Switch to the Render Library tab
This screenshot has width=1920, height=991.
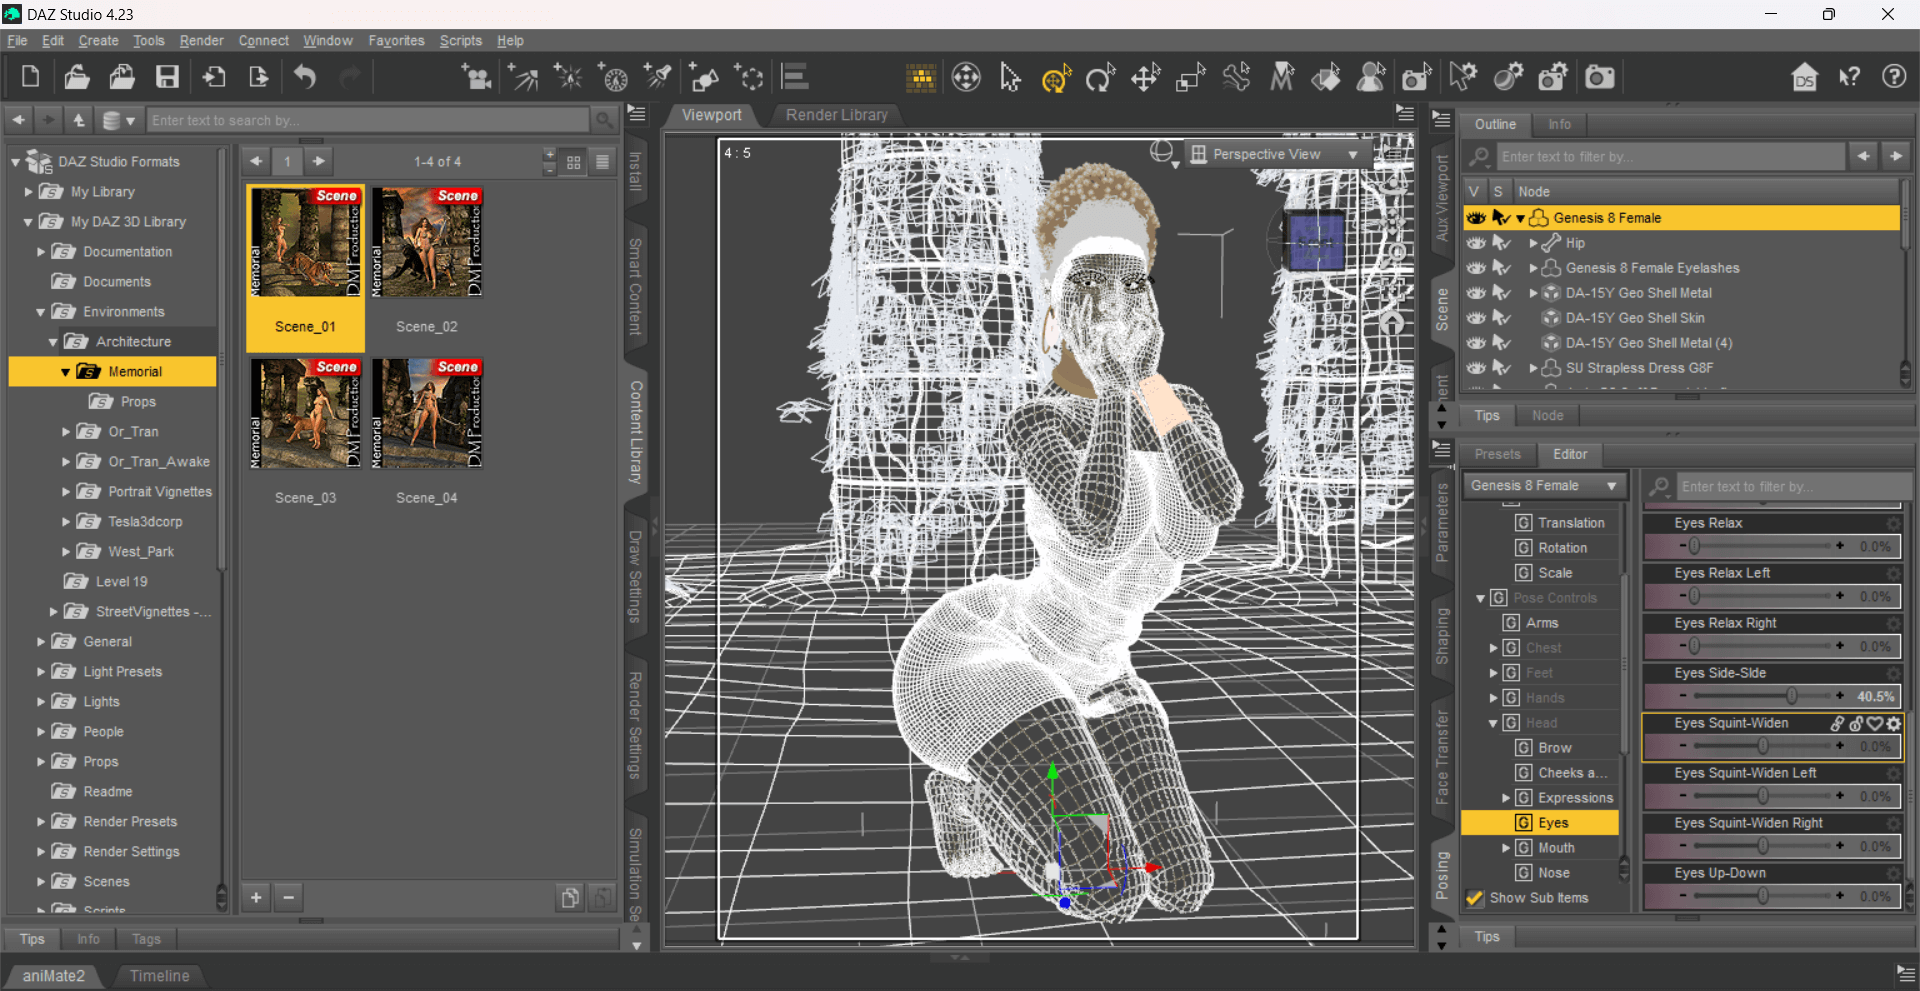836,115
